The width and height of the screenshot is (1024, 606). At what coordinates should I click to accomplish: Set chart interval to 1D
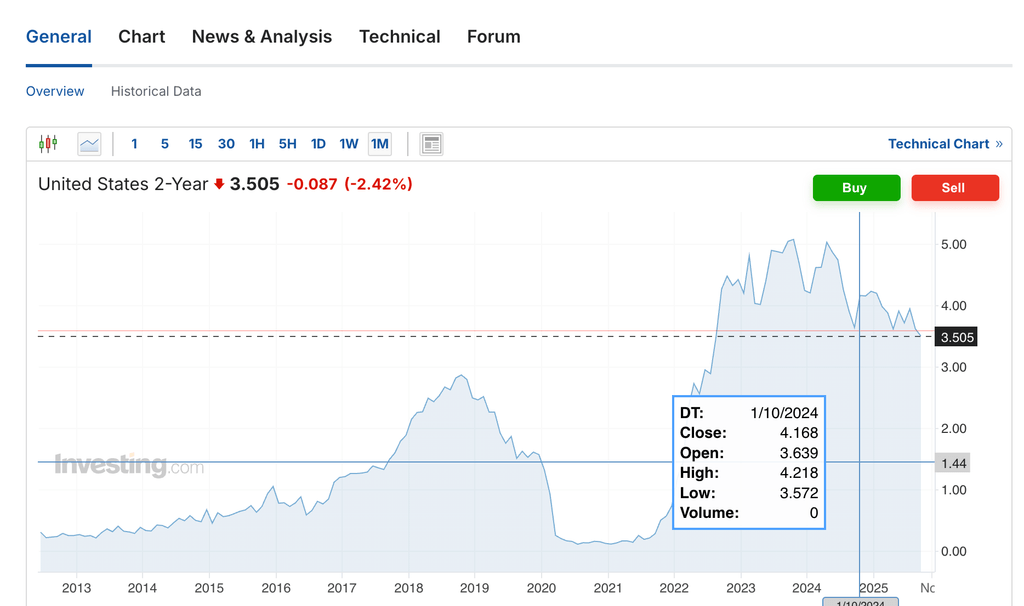(x=318, y=144)
